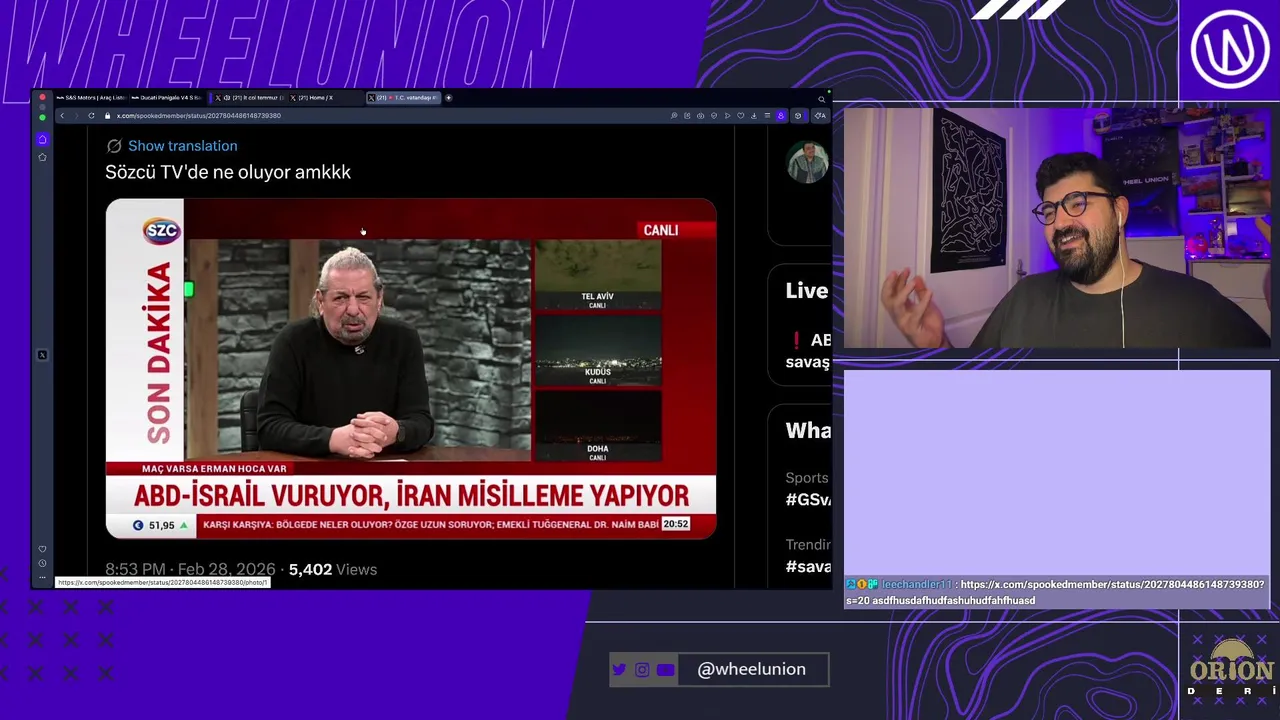Viewport: 1280px width, 720px height.
Task: Click the profile avatar in right column
Action: 807,162
